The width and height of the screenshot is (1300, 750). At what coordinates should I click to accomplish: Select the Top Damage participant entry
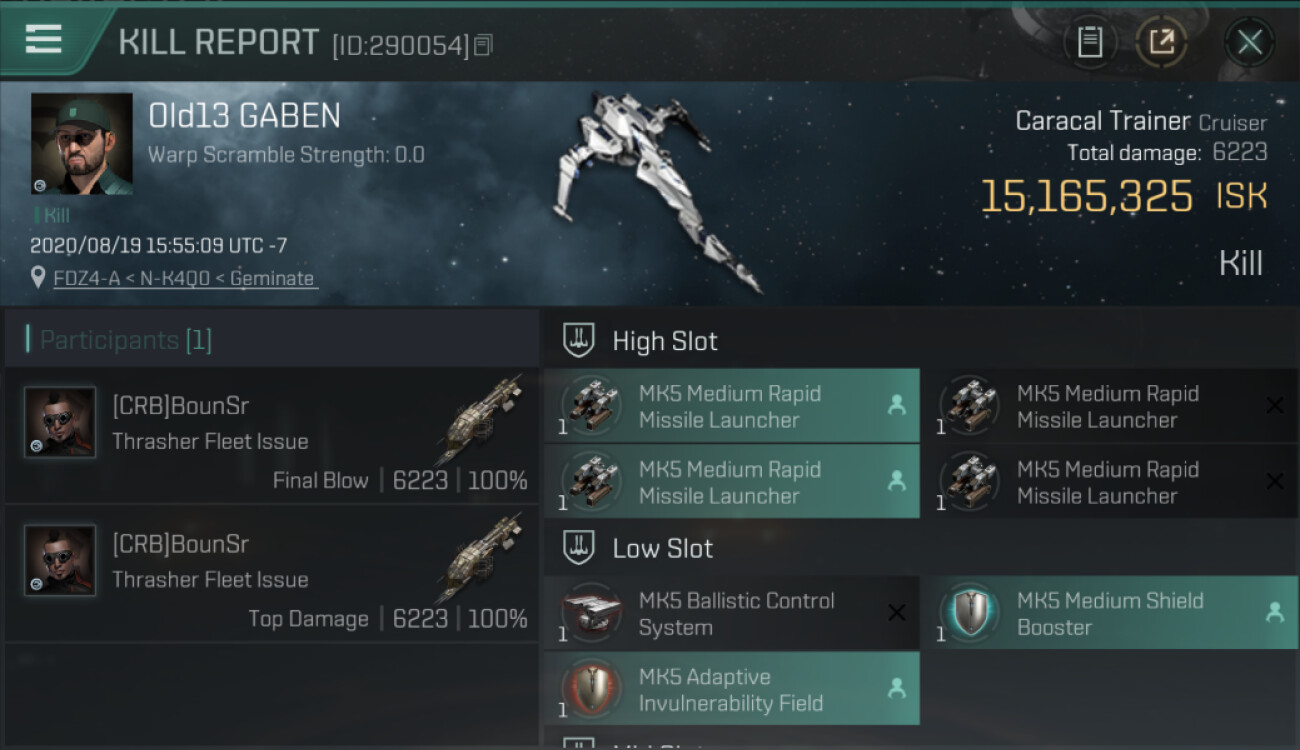[x=272, y=573]
